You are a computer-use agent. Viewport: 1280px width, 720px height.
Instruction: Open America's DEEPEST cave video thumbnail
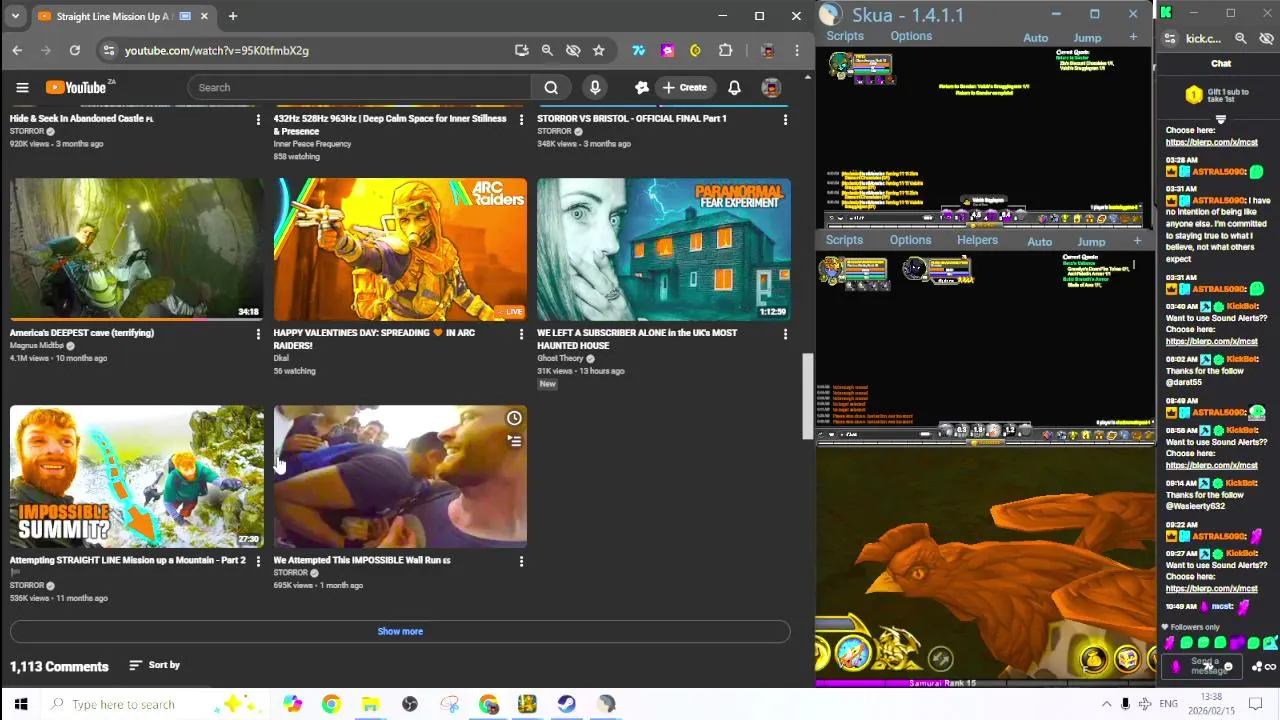click(x=137, y=249)
